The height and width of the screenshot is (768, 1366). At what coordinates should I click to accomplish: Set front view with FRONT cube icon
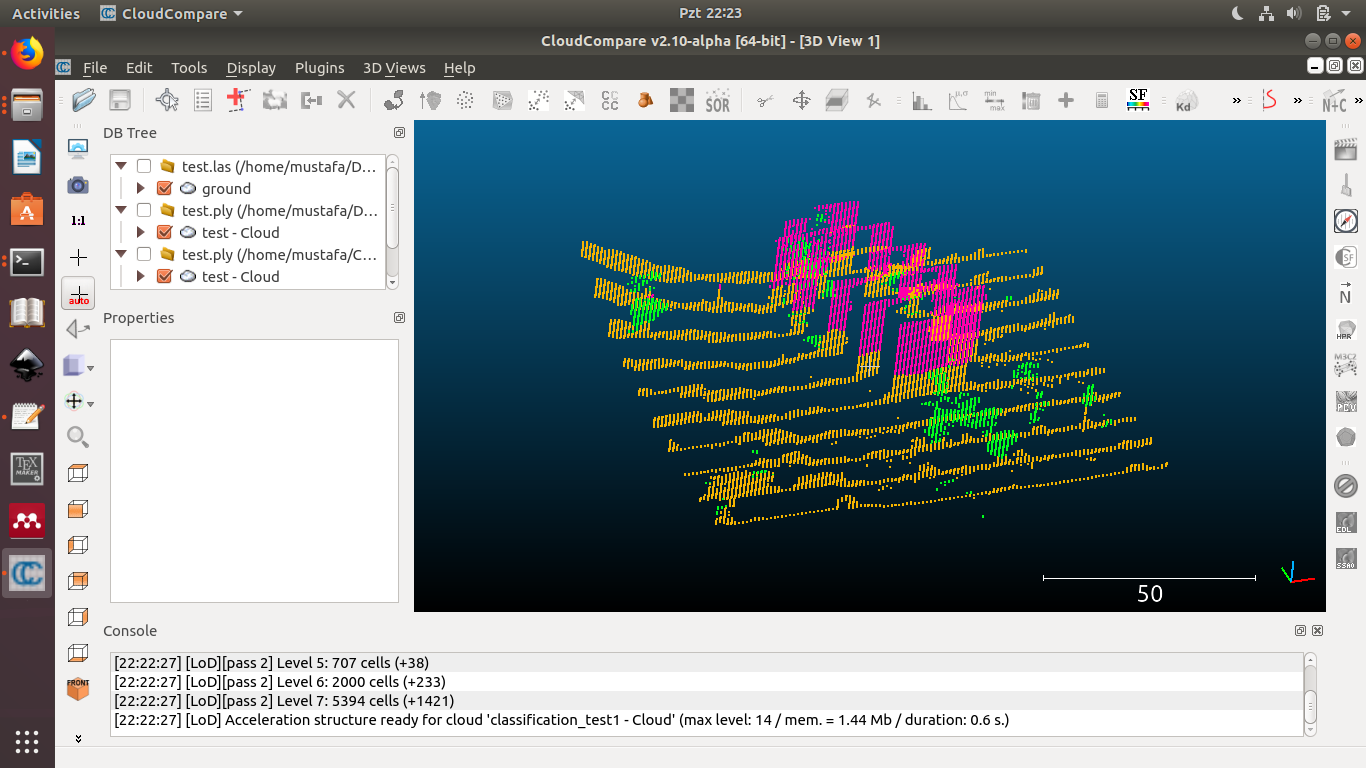(x=78, y=689)
